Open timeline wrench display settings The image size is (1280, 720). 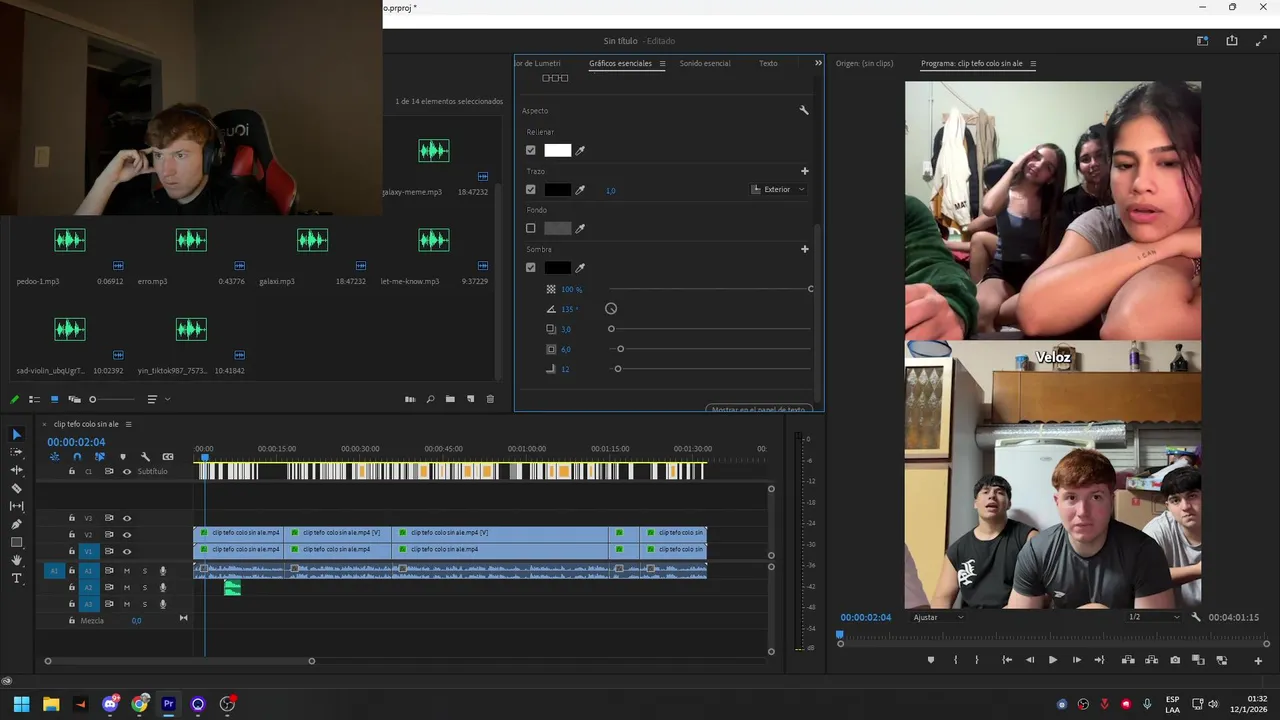click(145, 457)
